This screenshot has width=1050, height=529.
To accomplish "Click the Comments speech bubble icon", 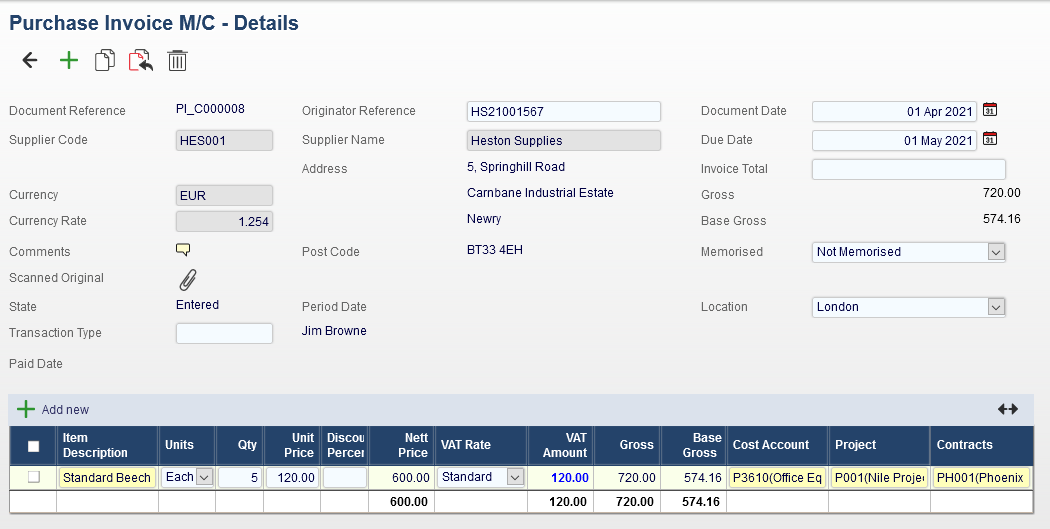I will pos(183,250).
